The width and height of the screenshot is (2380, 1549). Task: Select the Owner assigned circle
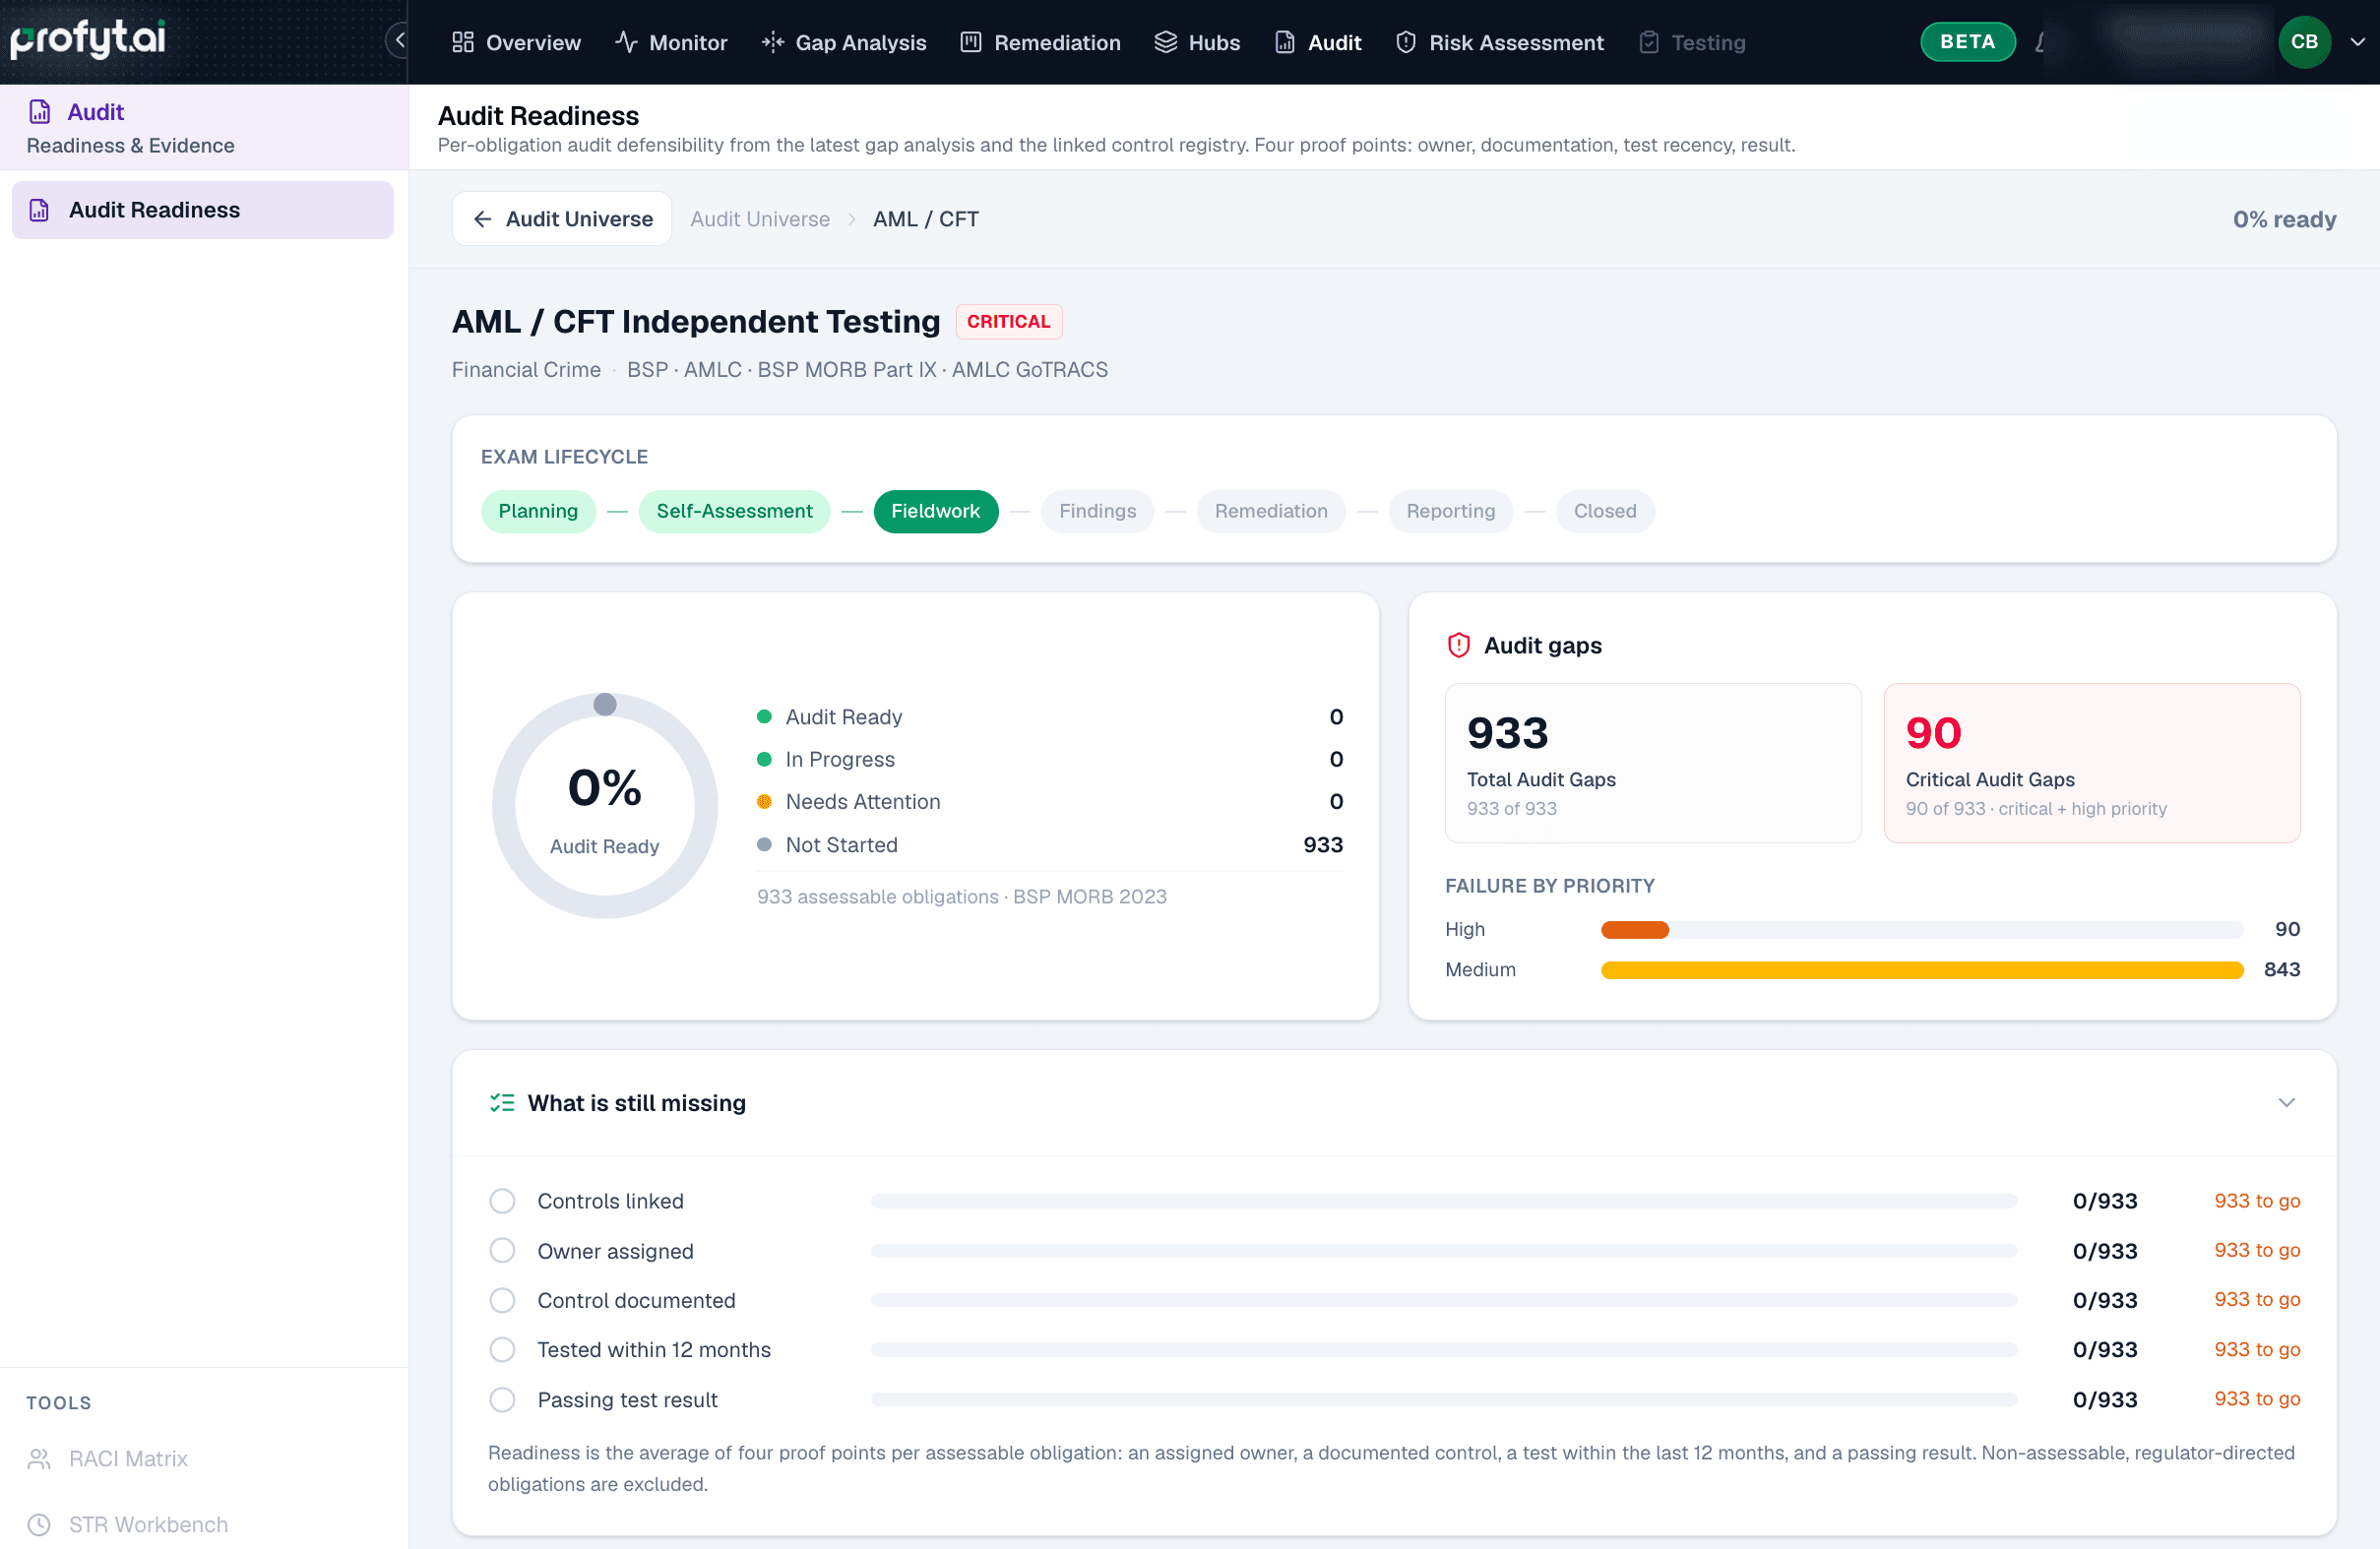pyautogui.click(x=502, y=1250)
